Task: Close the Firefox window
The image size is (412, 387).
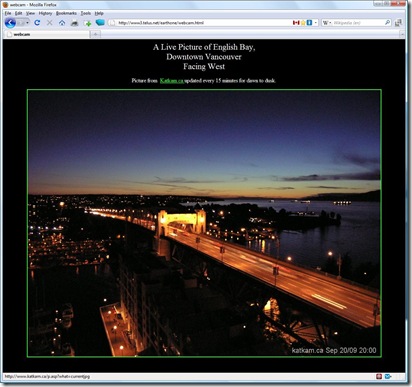Action: 399,4
